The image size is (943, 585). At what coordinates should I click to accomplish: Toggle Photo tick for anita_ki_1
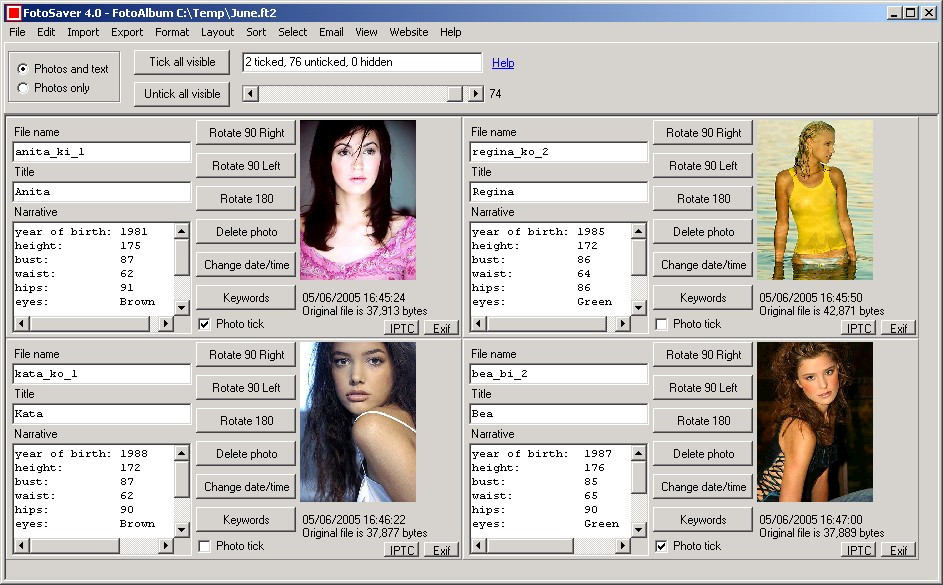tap(204, 324)
